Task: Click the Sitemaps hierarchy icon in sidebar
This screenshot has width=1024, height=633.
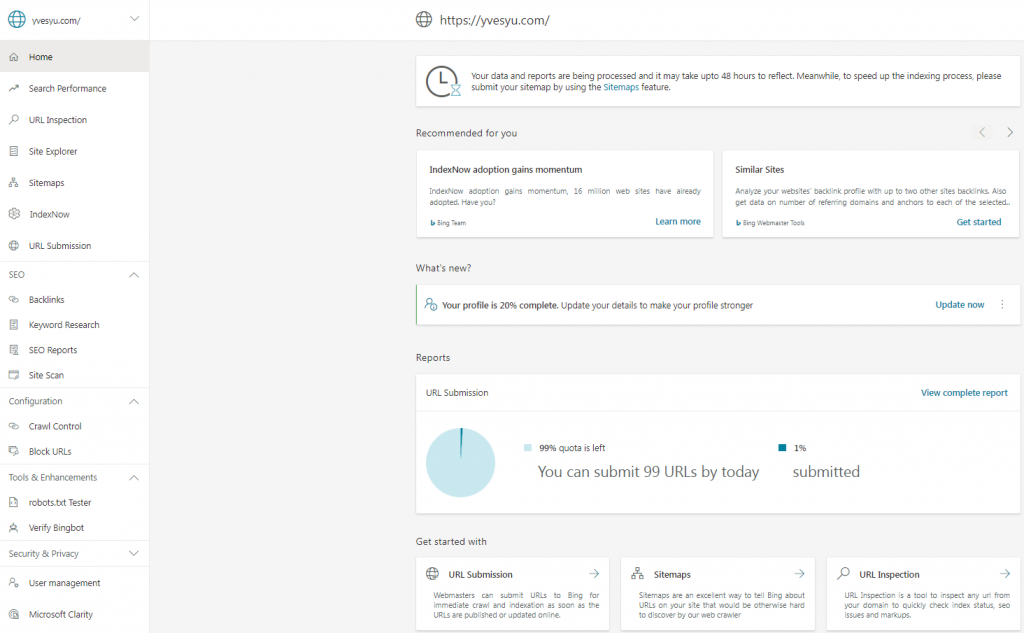Action: tap(14, 183)
